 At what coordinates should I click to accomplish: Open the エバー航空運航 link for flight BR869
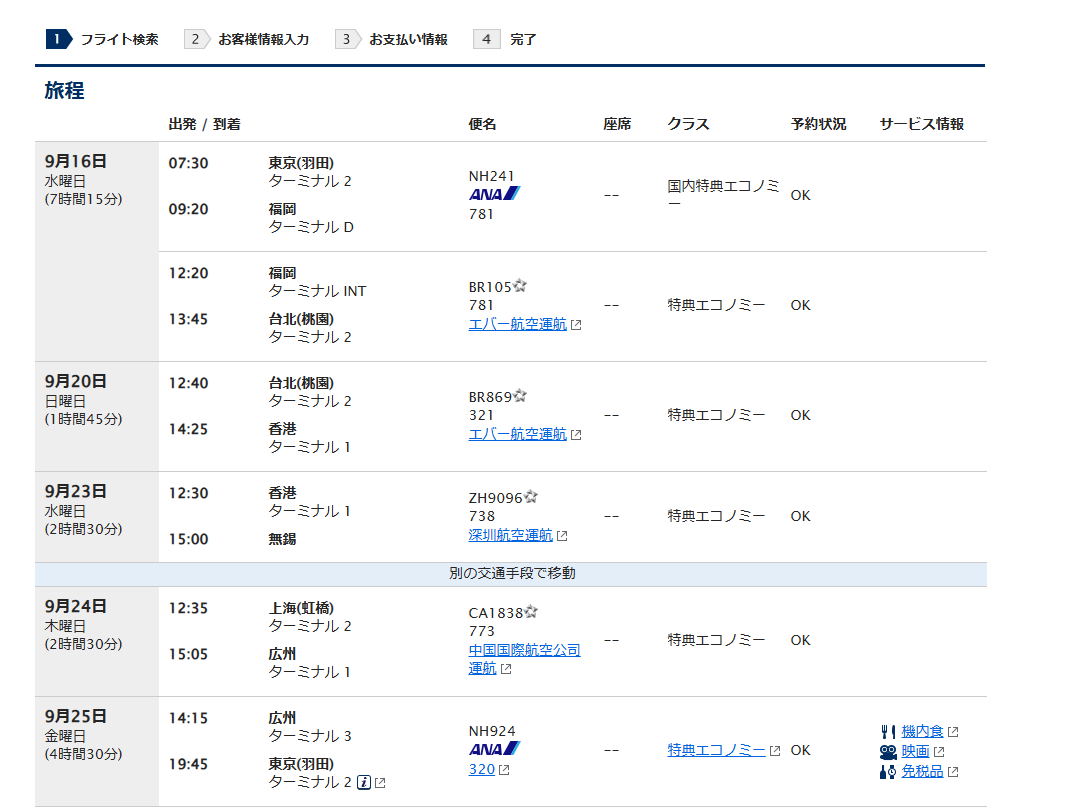(517, 434)
